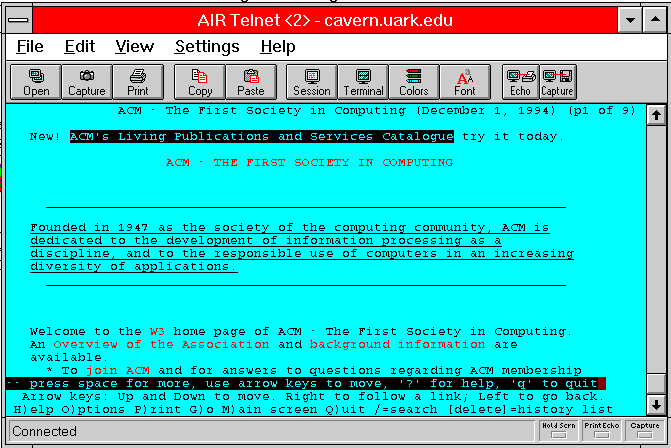Viewport: 671px width, 448px height.
Task: Open the Session settings icon
Action: (311, 82)
